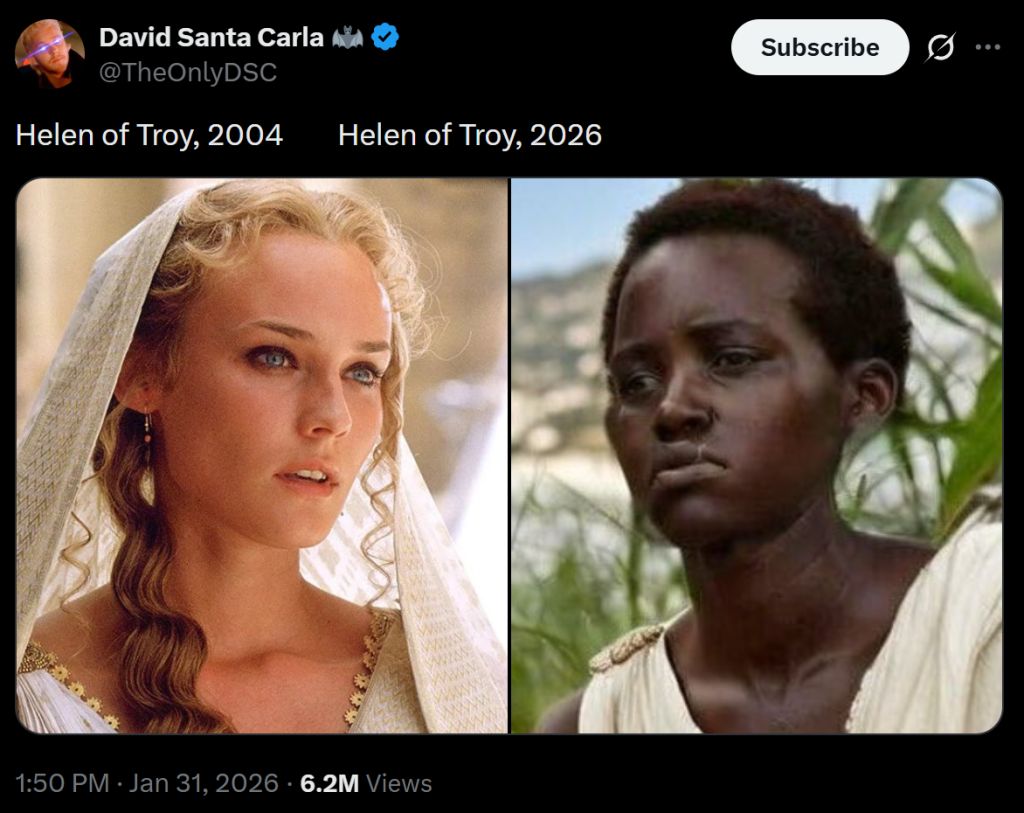Click the "Views" label

[399, 783]
